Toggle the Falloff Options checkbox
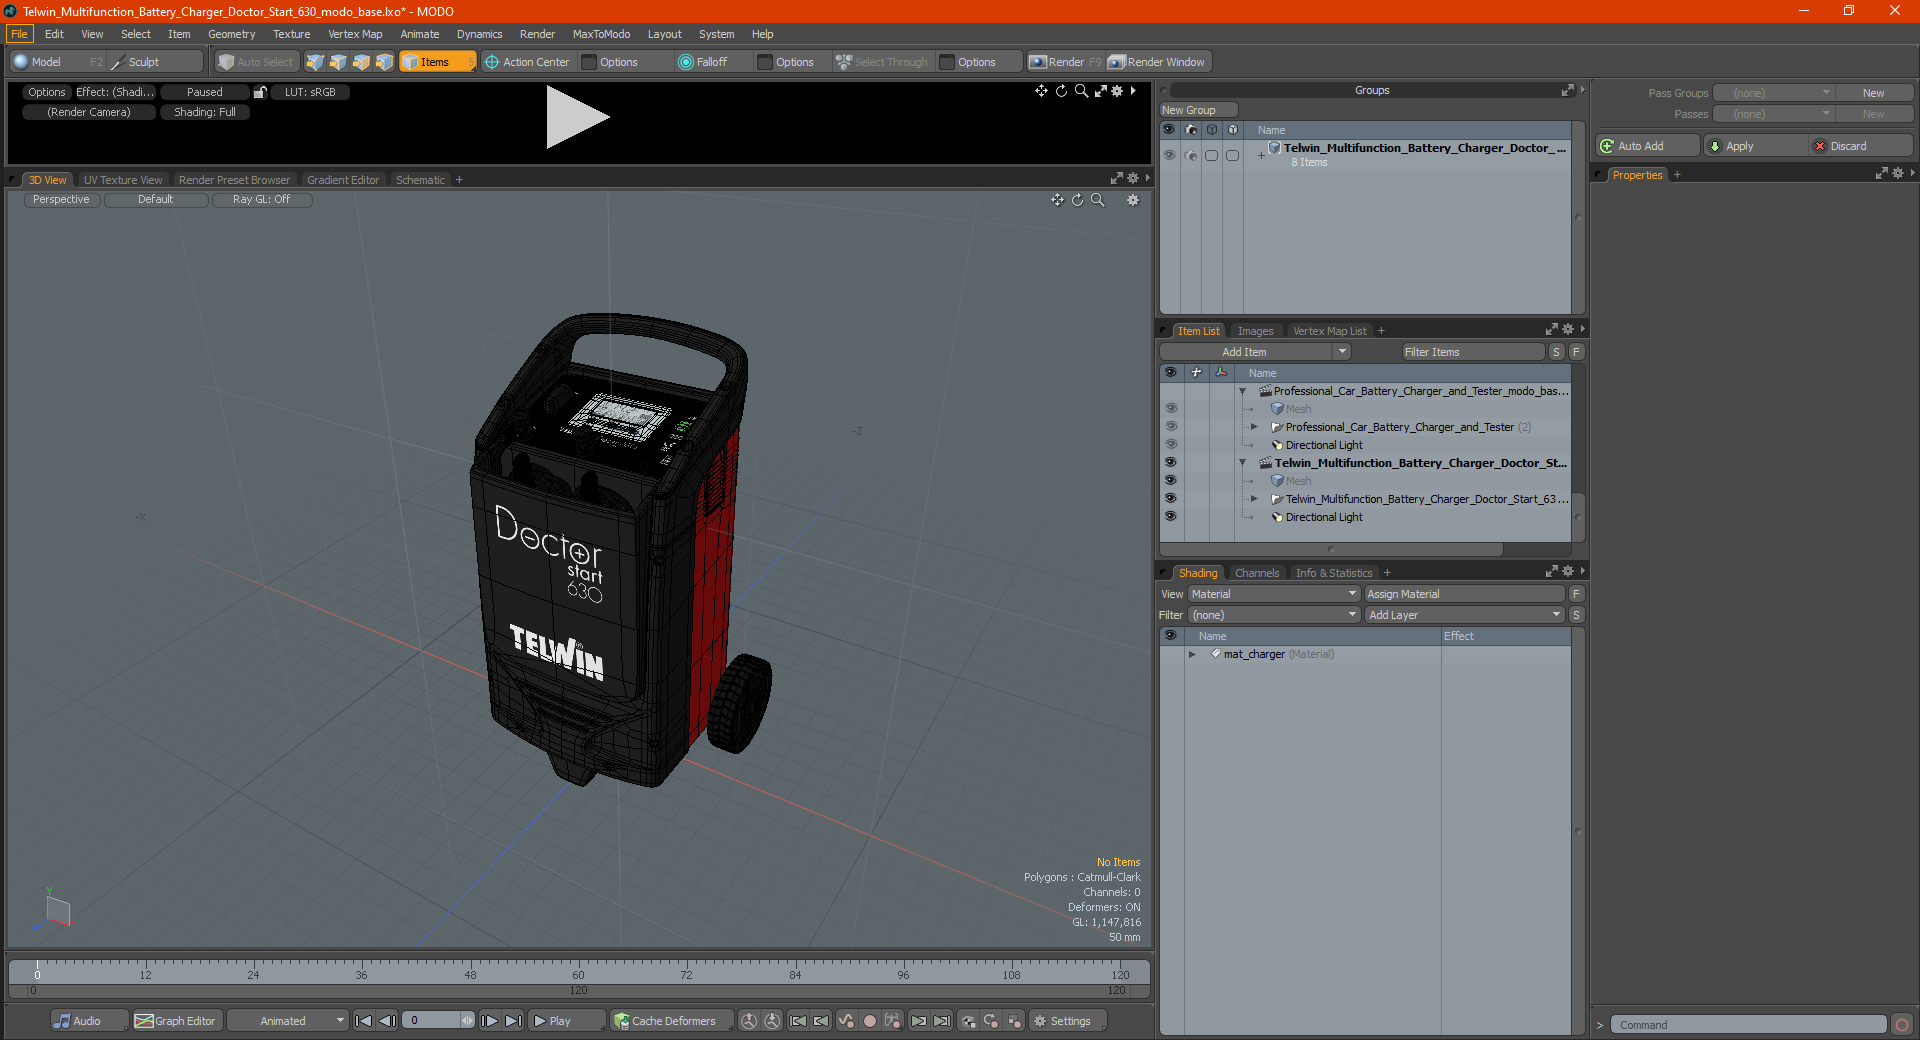The height and width of the screenshot is (1040, 1920). [765, 62]
